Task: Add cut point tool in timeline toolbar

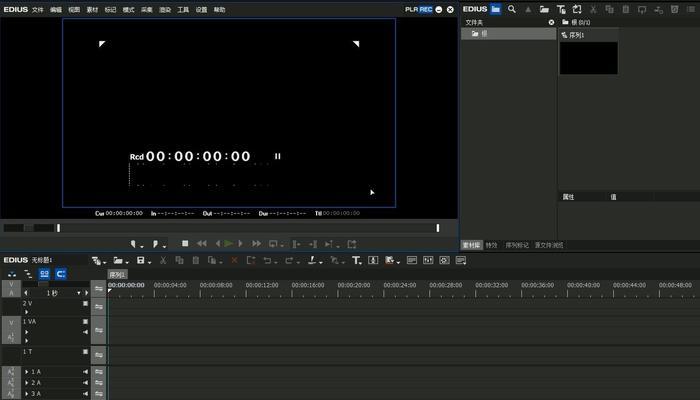Action: [x=313, y=260]
